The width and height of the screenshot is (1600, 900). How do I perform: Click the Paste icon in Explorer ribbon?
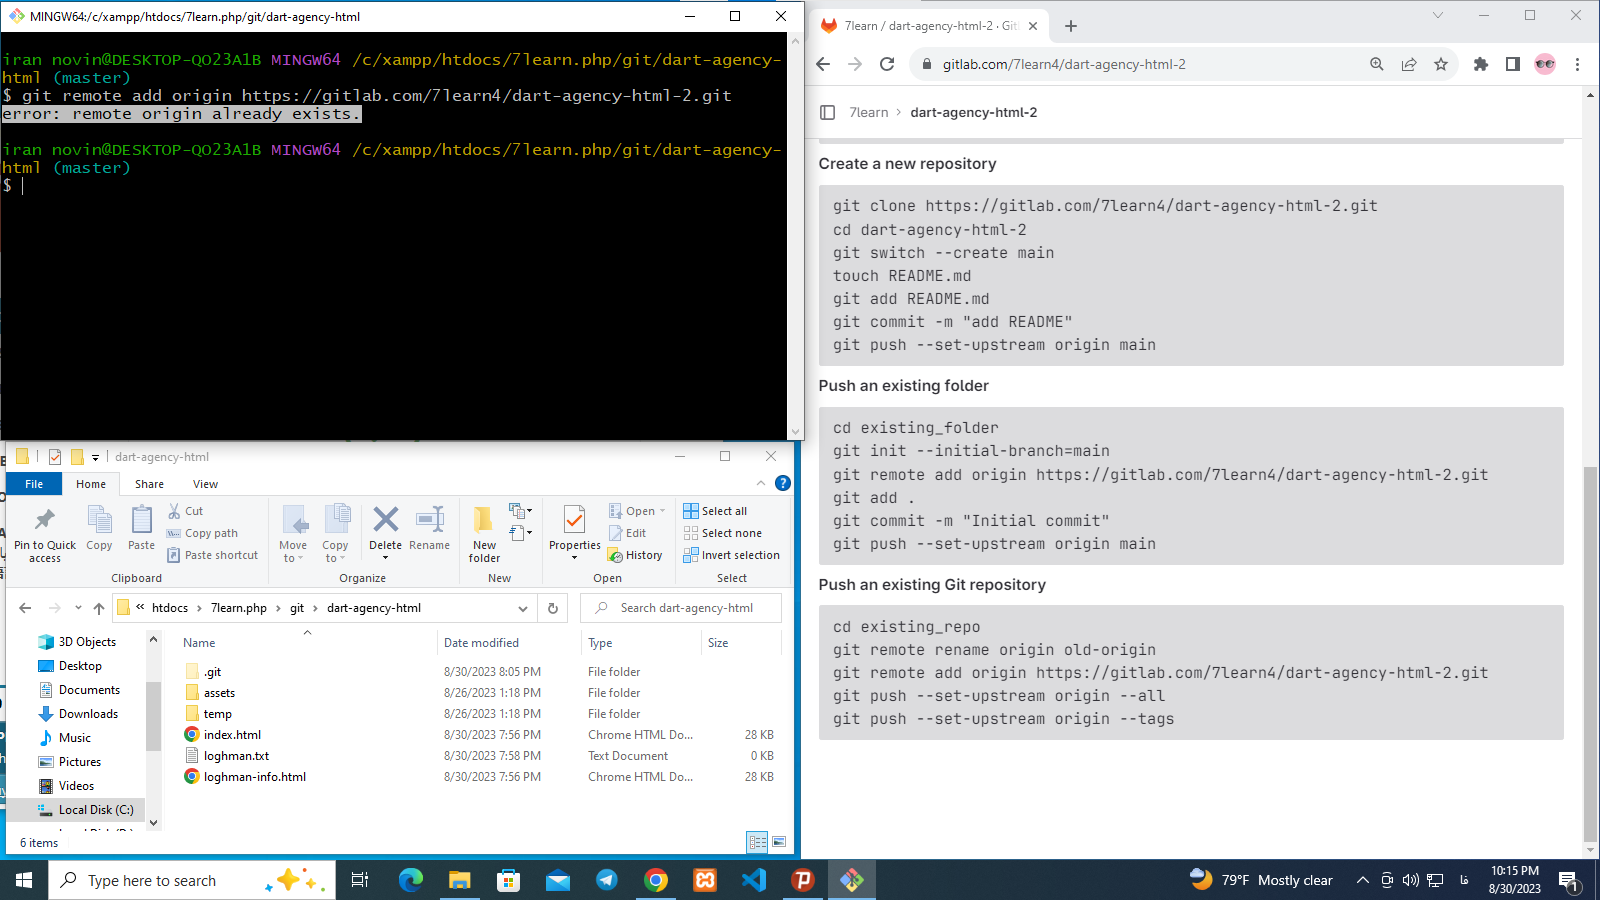coord(141,528)
